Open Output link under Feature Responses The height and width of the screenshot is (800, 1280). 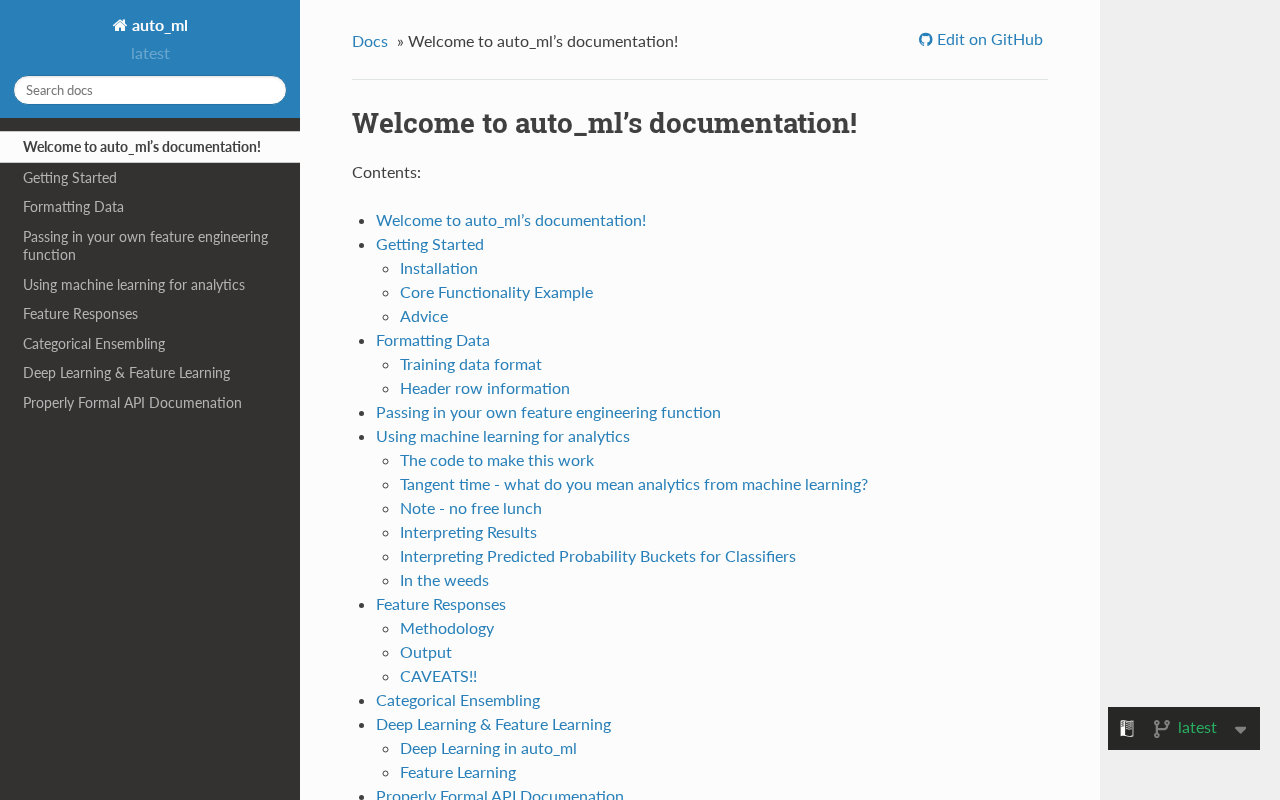(x=426, y=652)
